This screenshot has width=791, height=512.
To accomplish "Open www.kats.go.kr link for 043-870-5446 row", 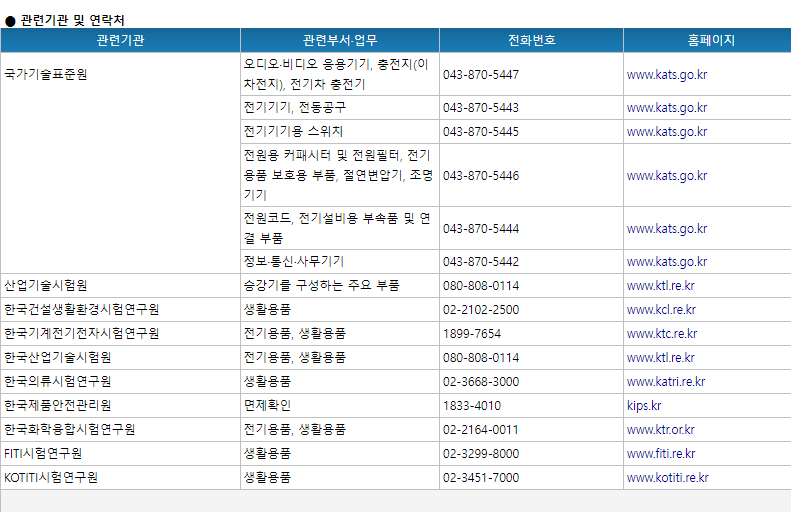I will click(x=666, y=176).
